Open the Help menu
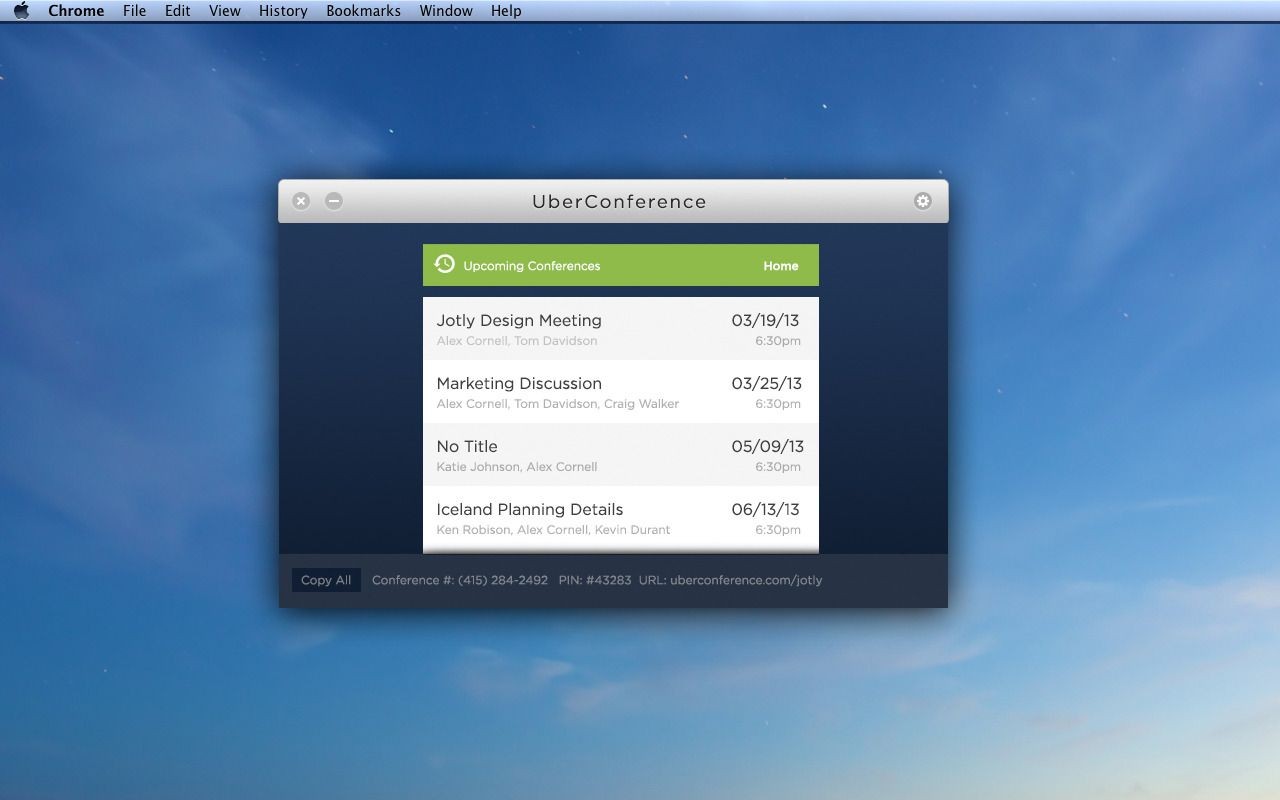 click(x=506, y=11)
